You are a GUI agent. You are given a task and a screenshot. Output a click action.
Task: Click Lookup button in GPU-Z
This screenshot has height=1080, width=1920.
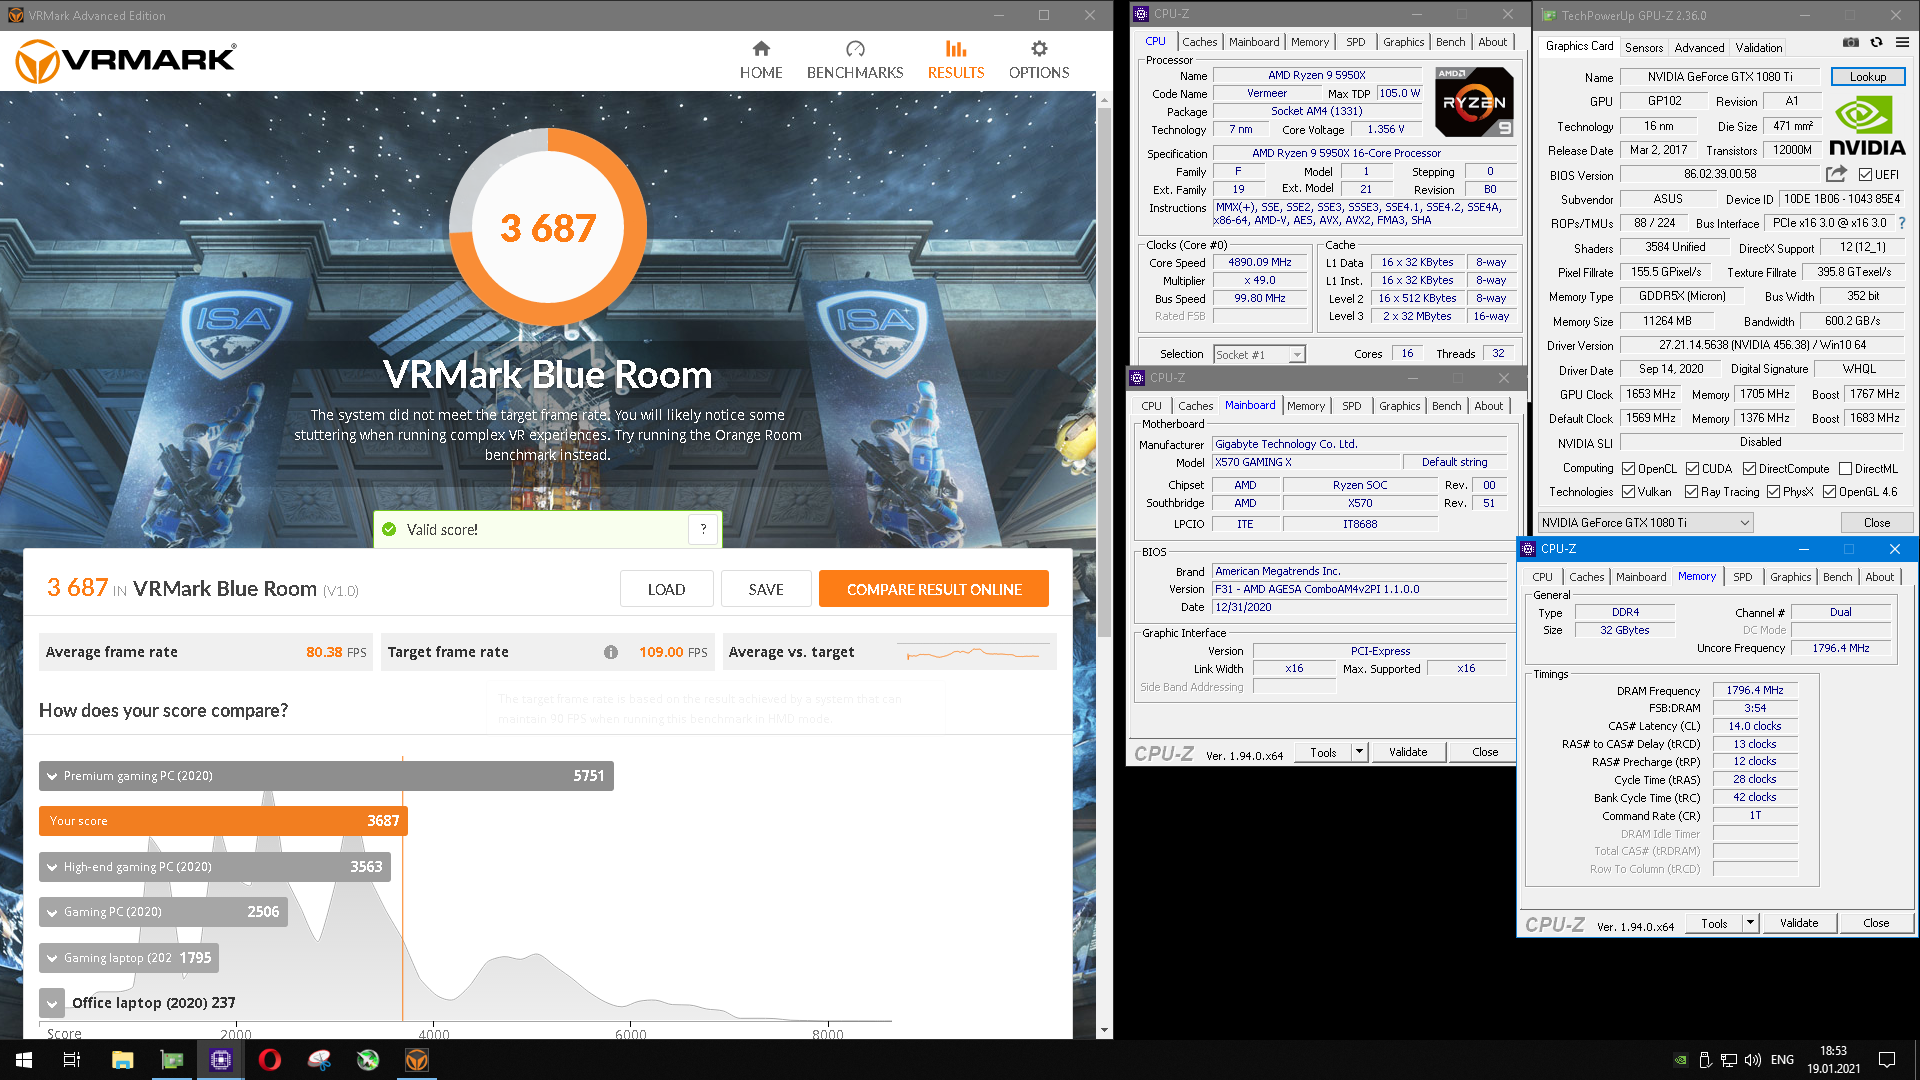1868,77
